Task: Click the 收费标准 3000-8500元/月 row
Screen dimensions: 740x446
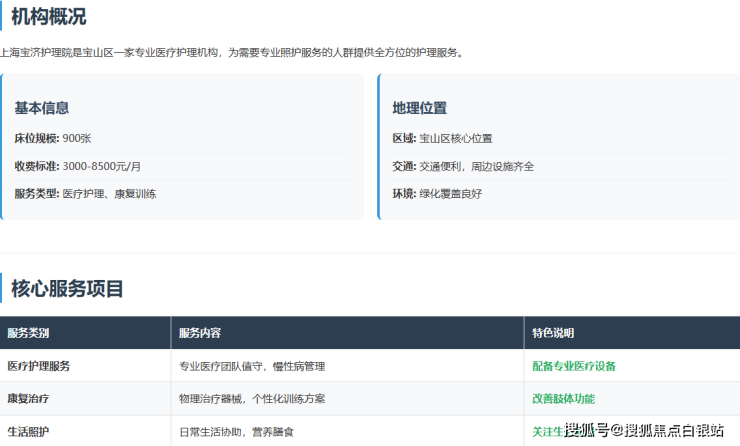Action: coord(77,166)
